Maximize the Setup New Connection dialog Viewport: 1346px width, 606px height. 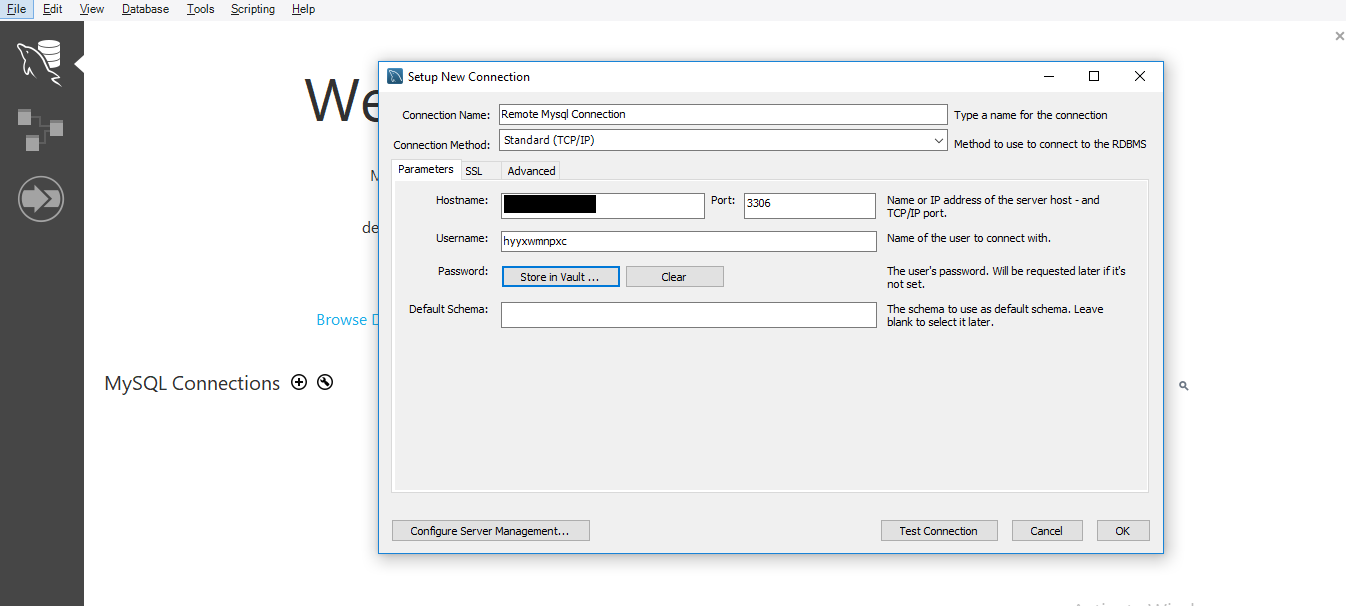(x=1093, y=76)
